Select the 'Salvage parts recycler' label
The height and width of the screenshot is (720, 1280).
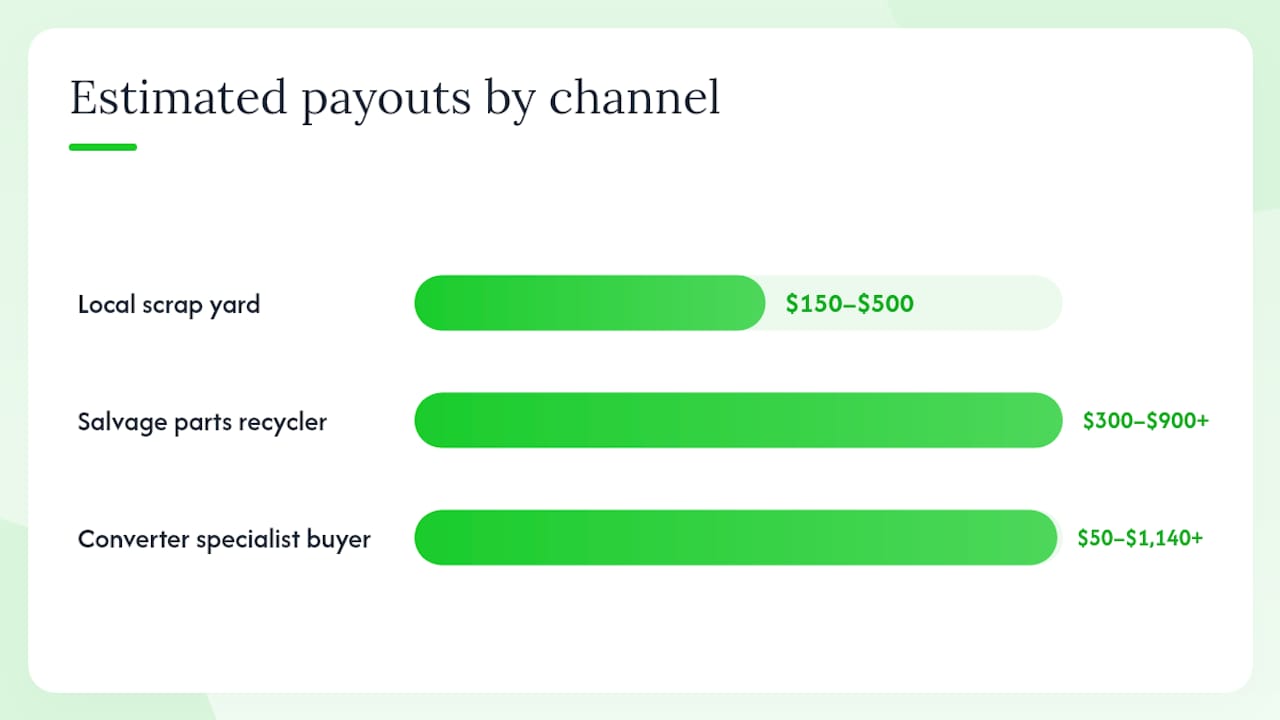click(202, 422)
